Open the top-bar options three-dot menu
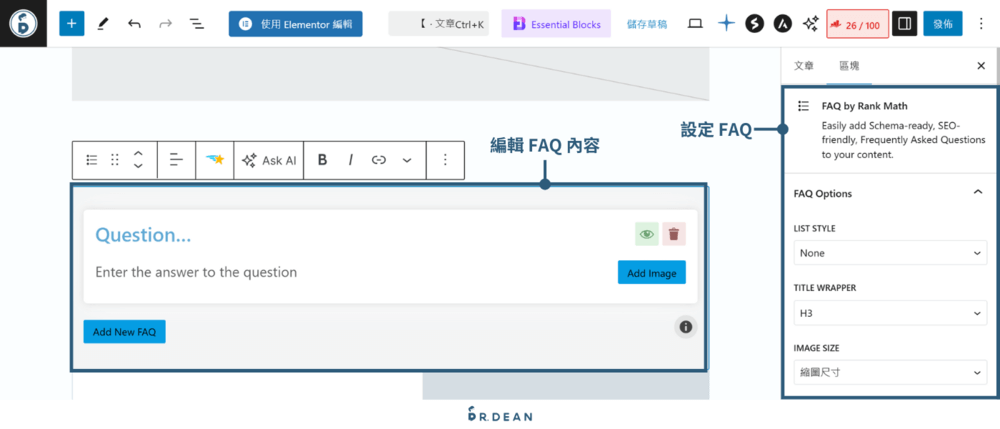Screen dimensions: 1000x429 click(x=981, y=24)
